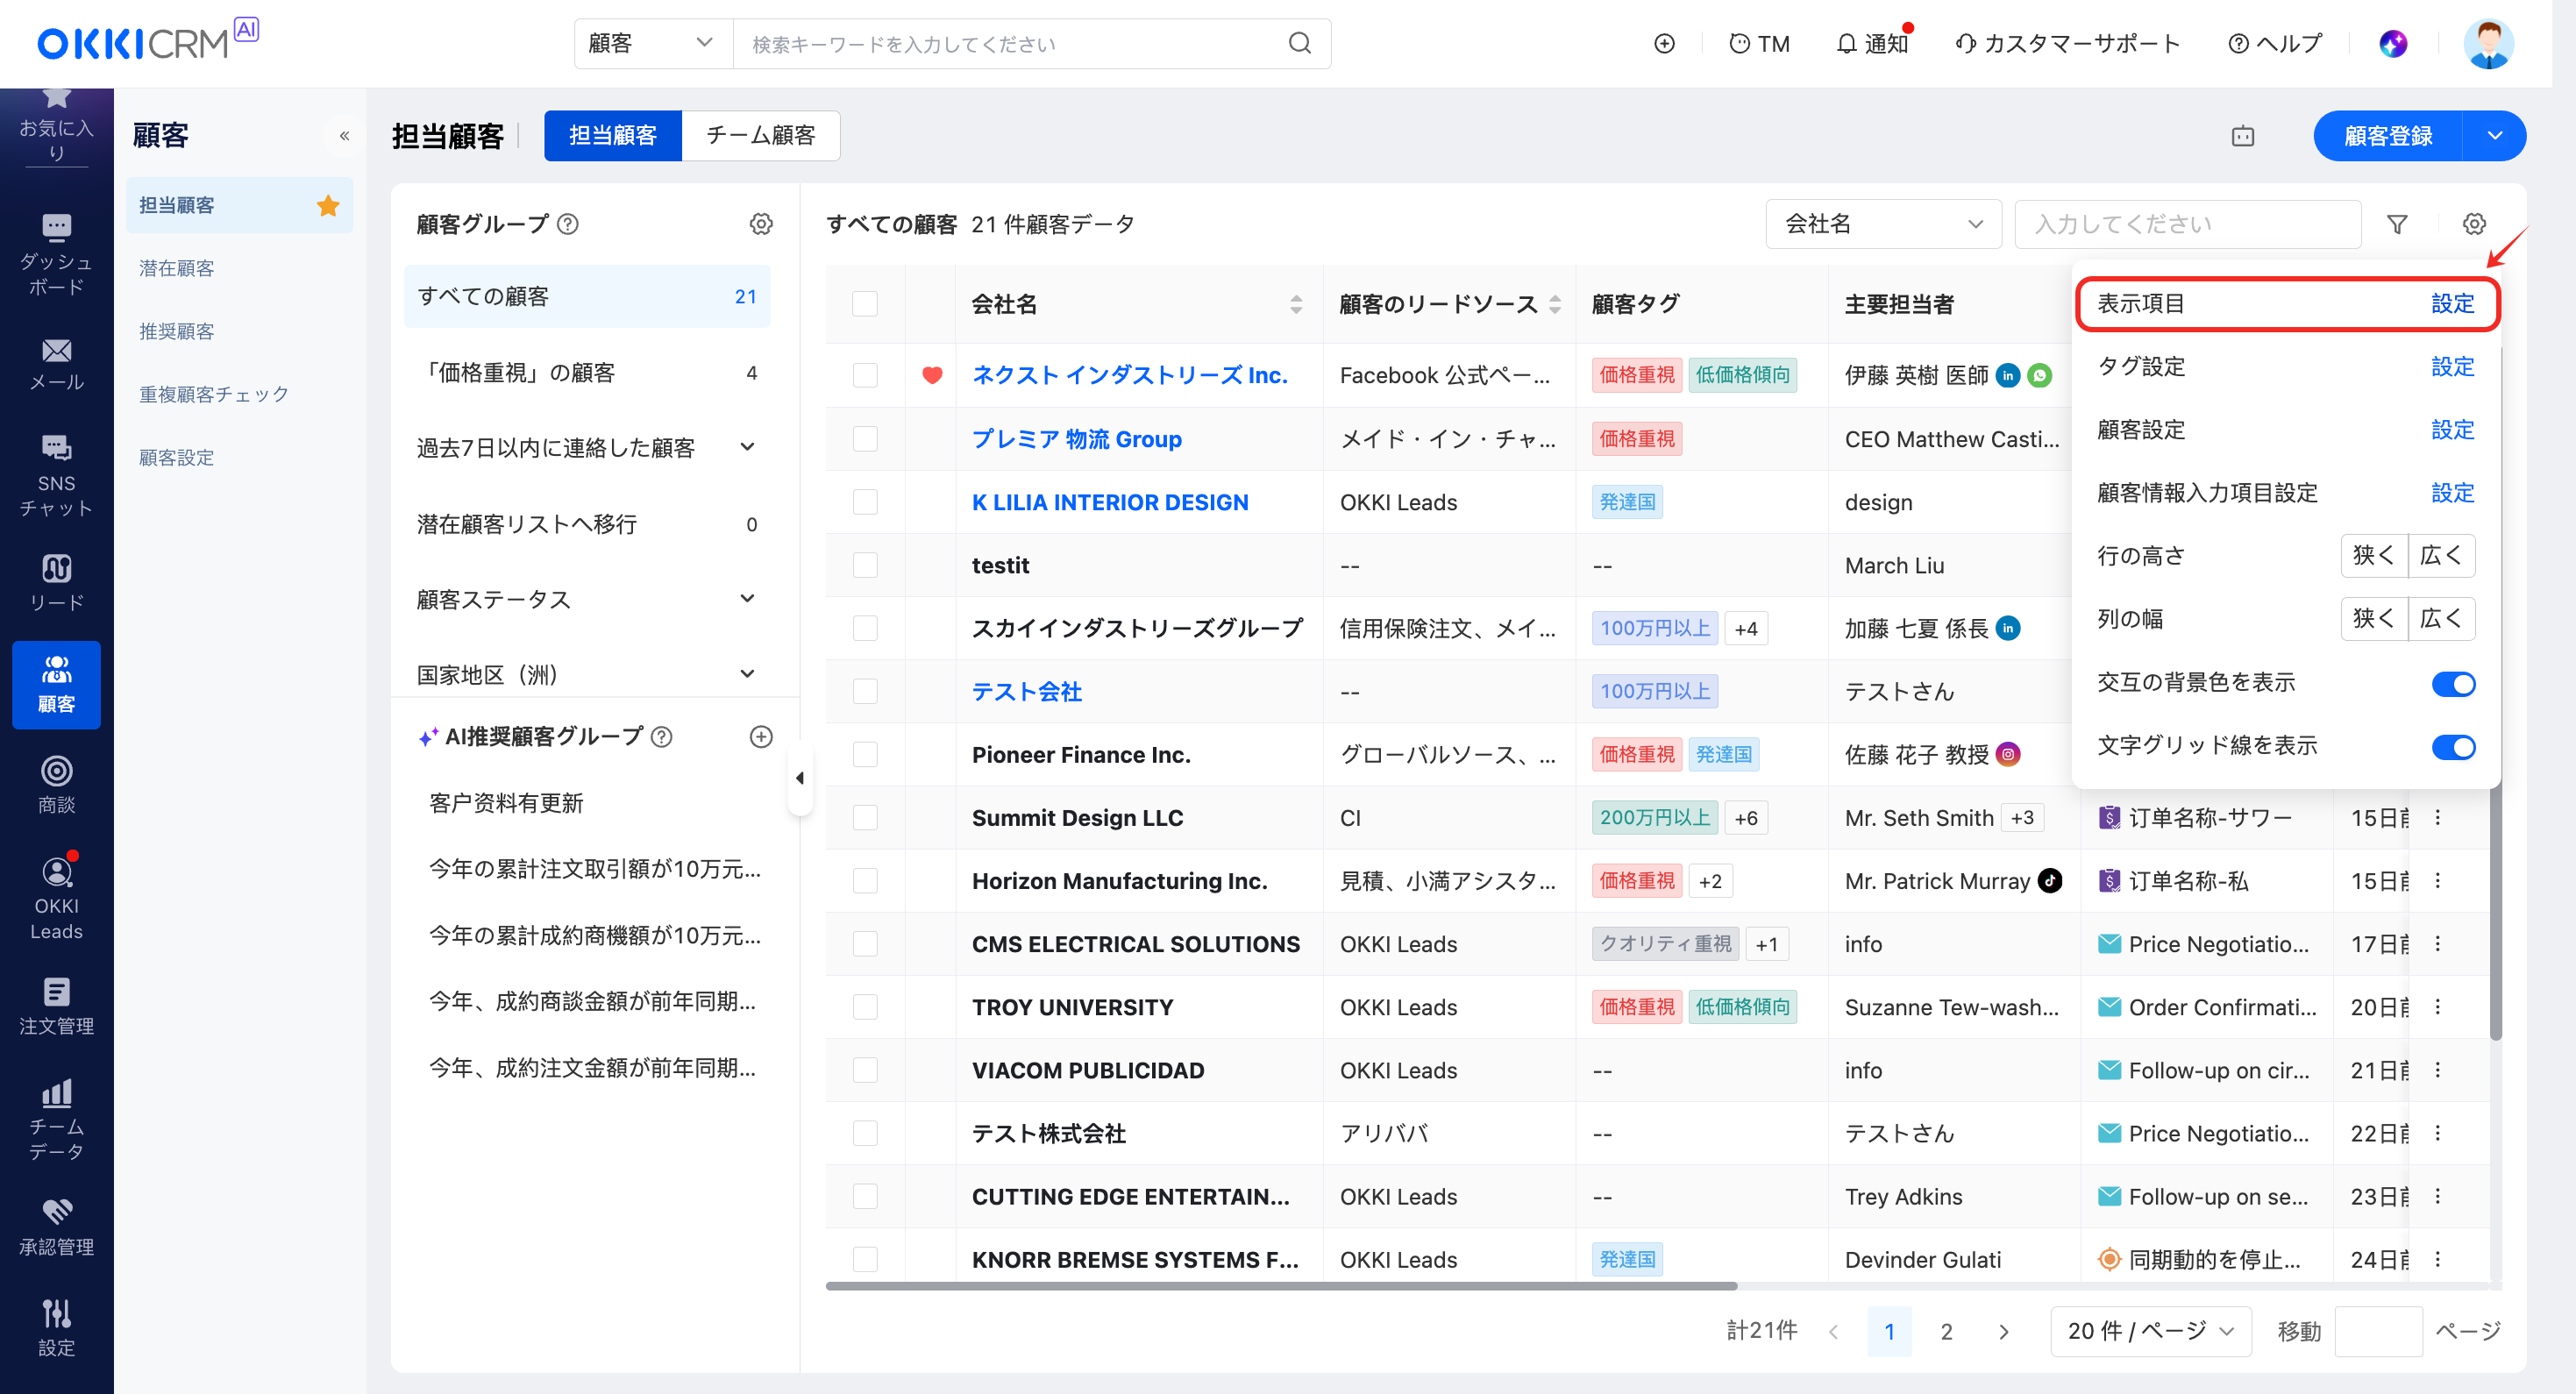Click the plus circle icon in header
2576x1394 pixels.
tap(1664, 43)
